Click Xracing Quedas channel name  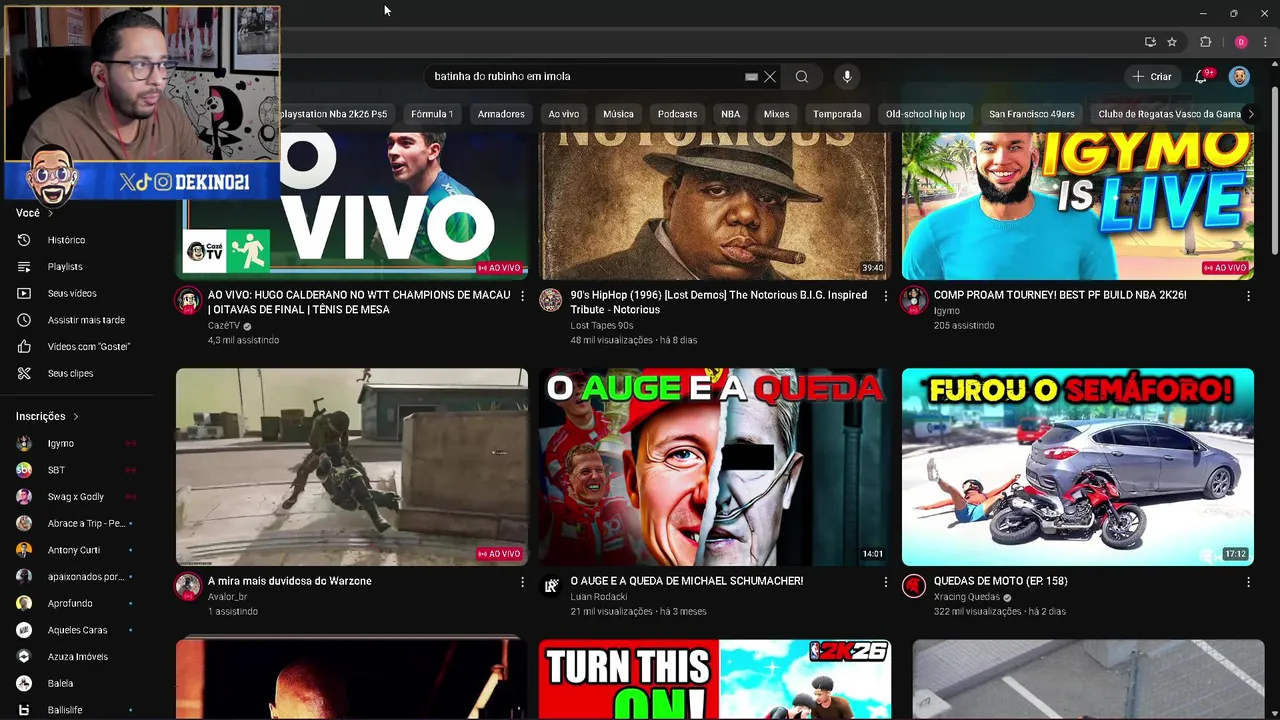[967, 597]
